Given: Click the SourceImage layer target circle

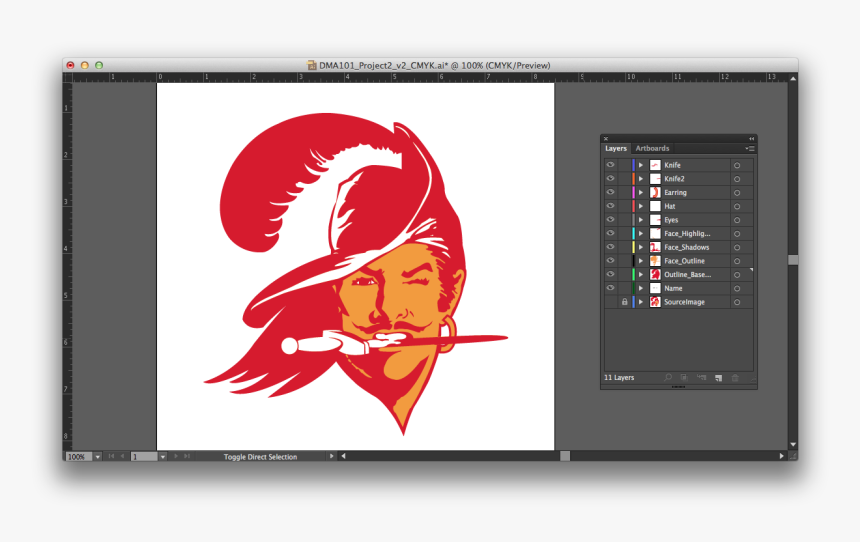Looking at the screenshot, I should tap(737, 302).
